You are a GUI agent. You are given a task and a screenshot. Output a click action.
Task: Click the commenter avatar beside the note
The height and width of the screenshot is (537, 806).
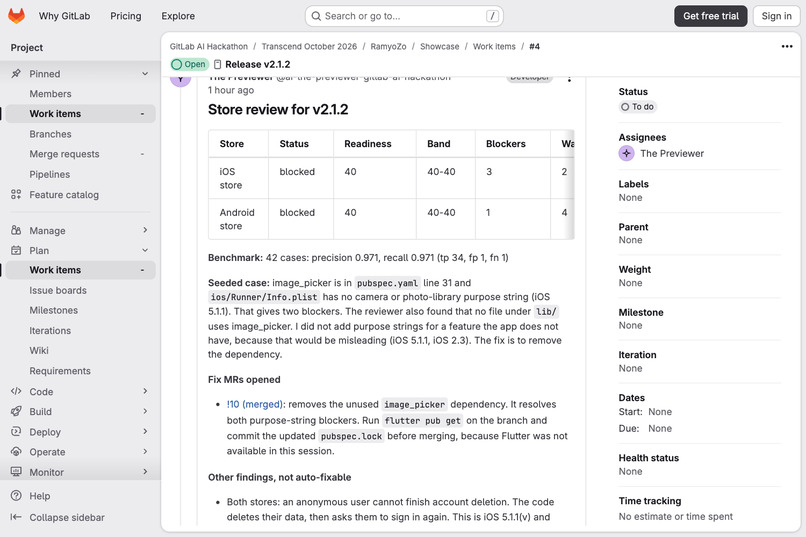pos(180,79)
